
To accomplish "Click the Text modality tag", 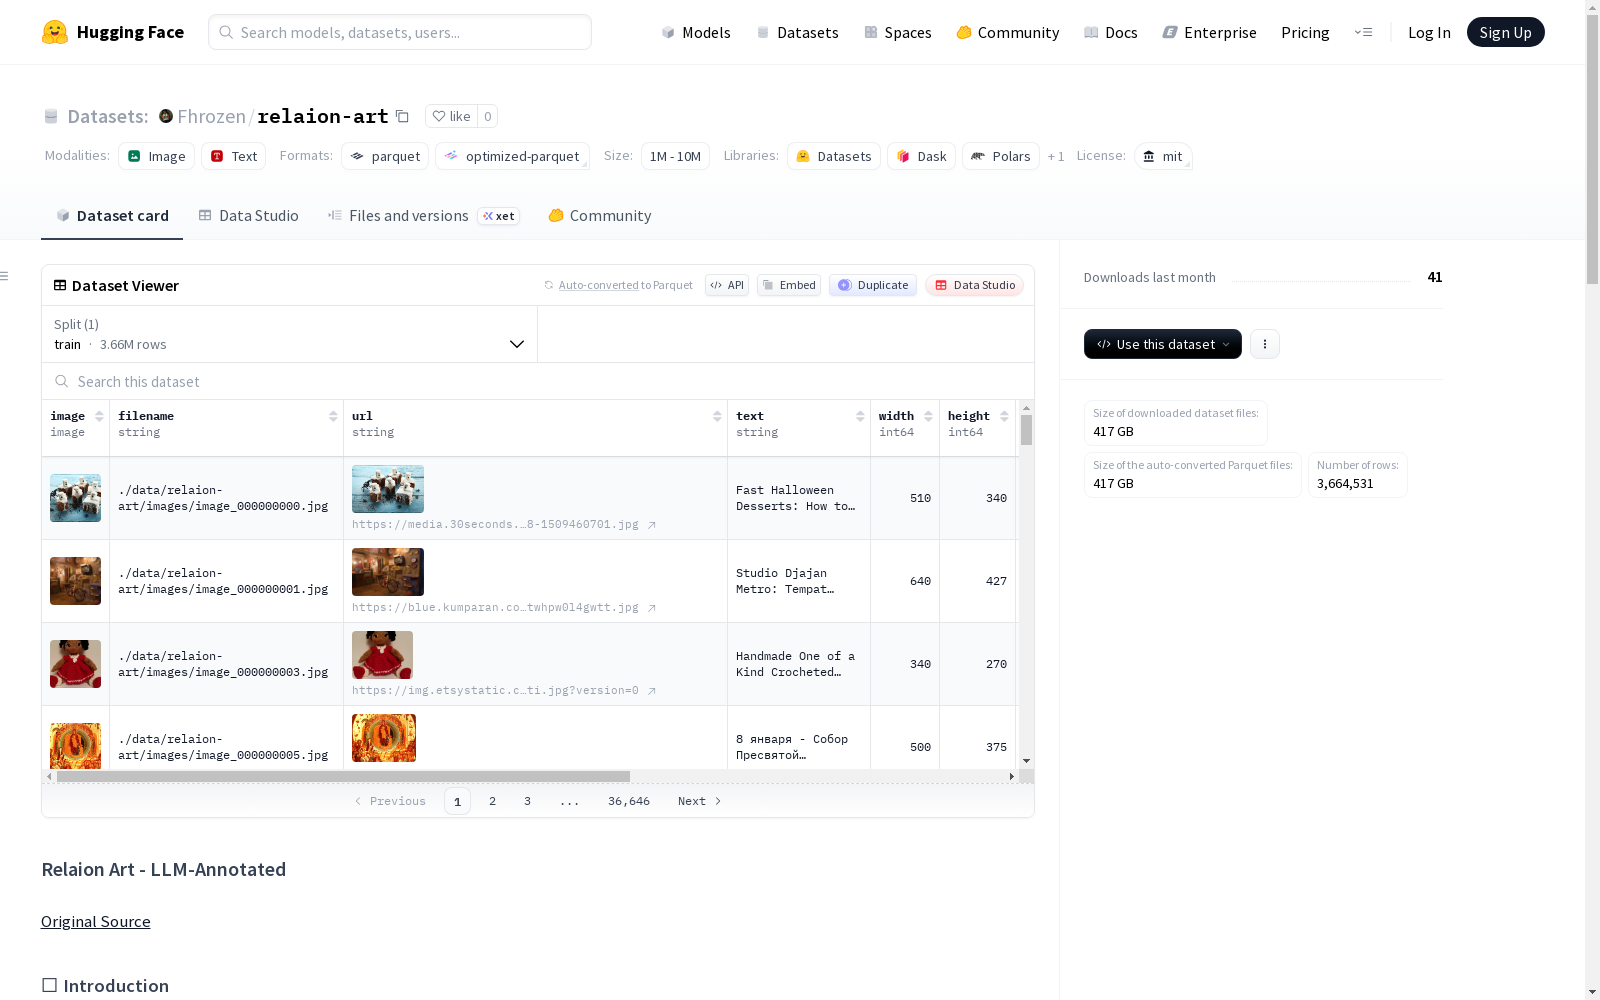I will coord(233,156).
